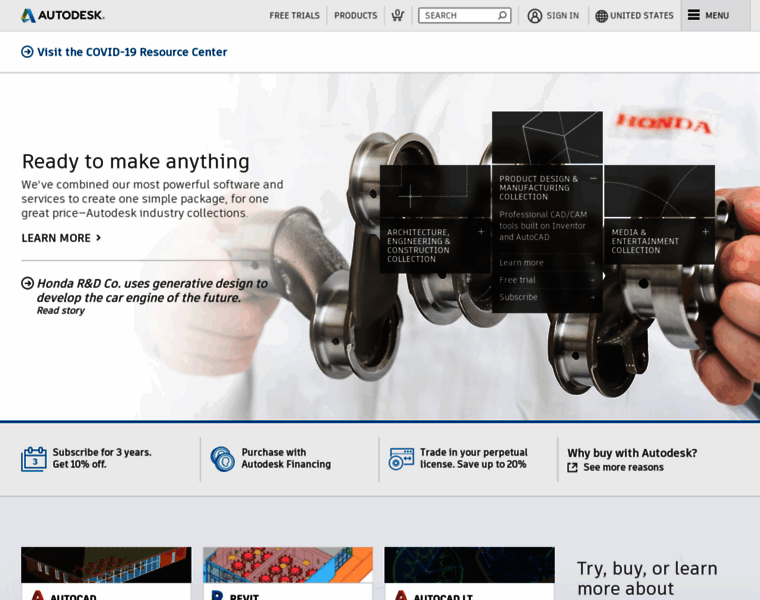
Task: Click the Try, buy, or learn more heading
Action: click(647, 580)
